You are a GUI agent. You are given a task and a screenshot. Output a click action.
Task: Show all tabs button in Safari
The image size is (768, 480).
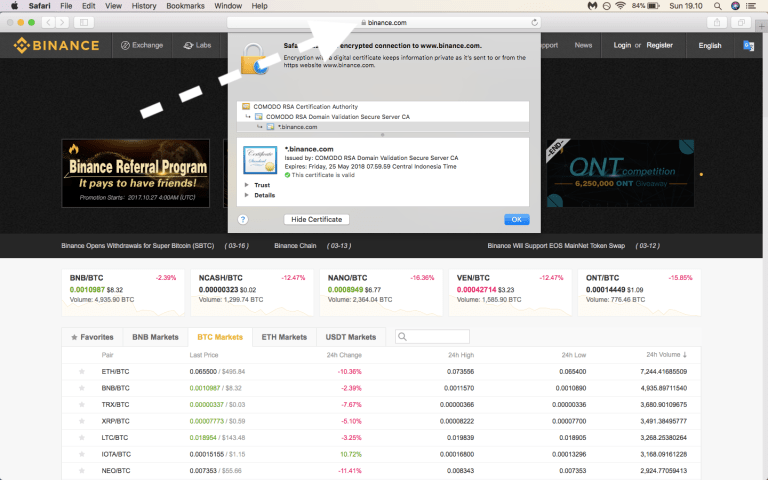coord(741,22)
